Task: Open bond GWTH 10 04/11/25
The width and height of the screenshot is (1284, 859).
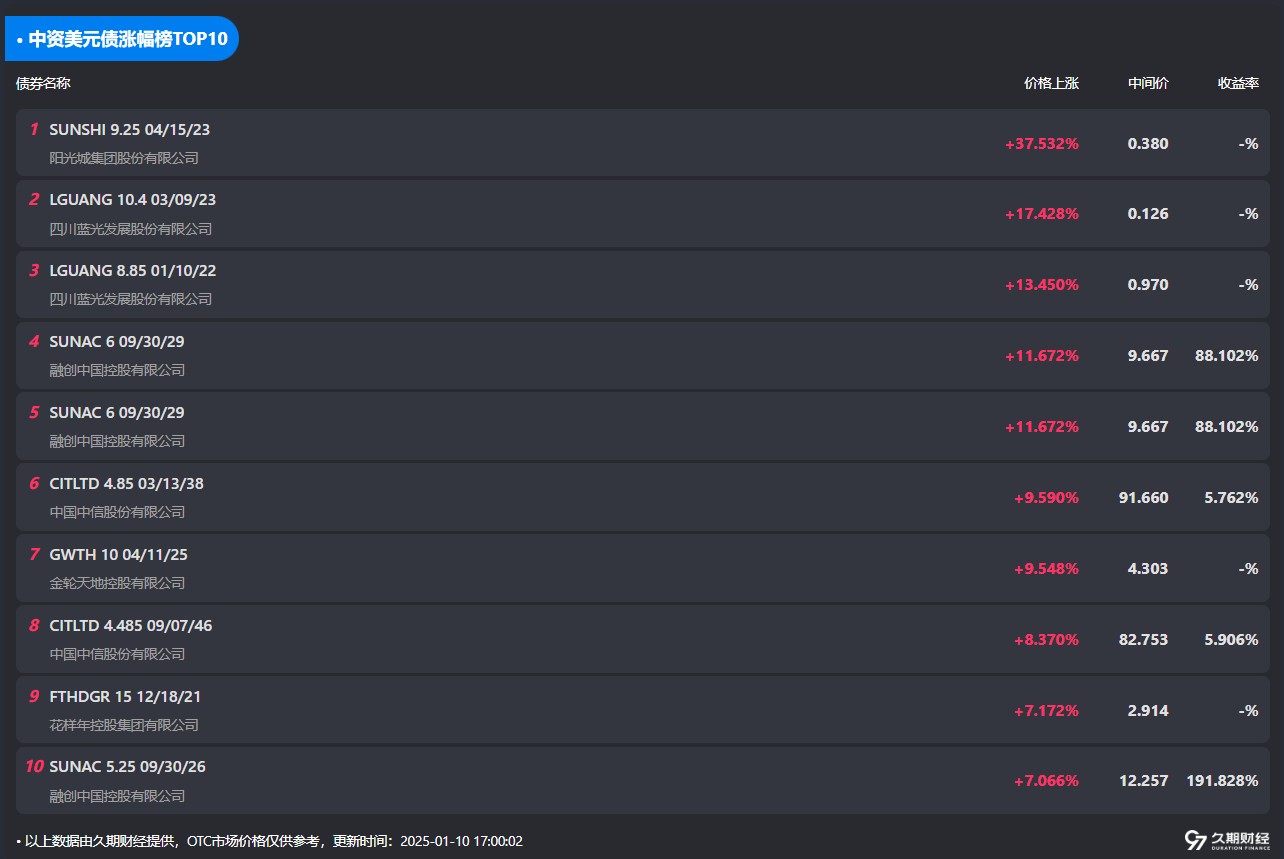Action: click(118, 554)
